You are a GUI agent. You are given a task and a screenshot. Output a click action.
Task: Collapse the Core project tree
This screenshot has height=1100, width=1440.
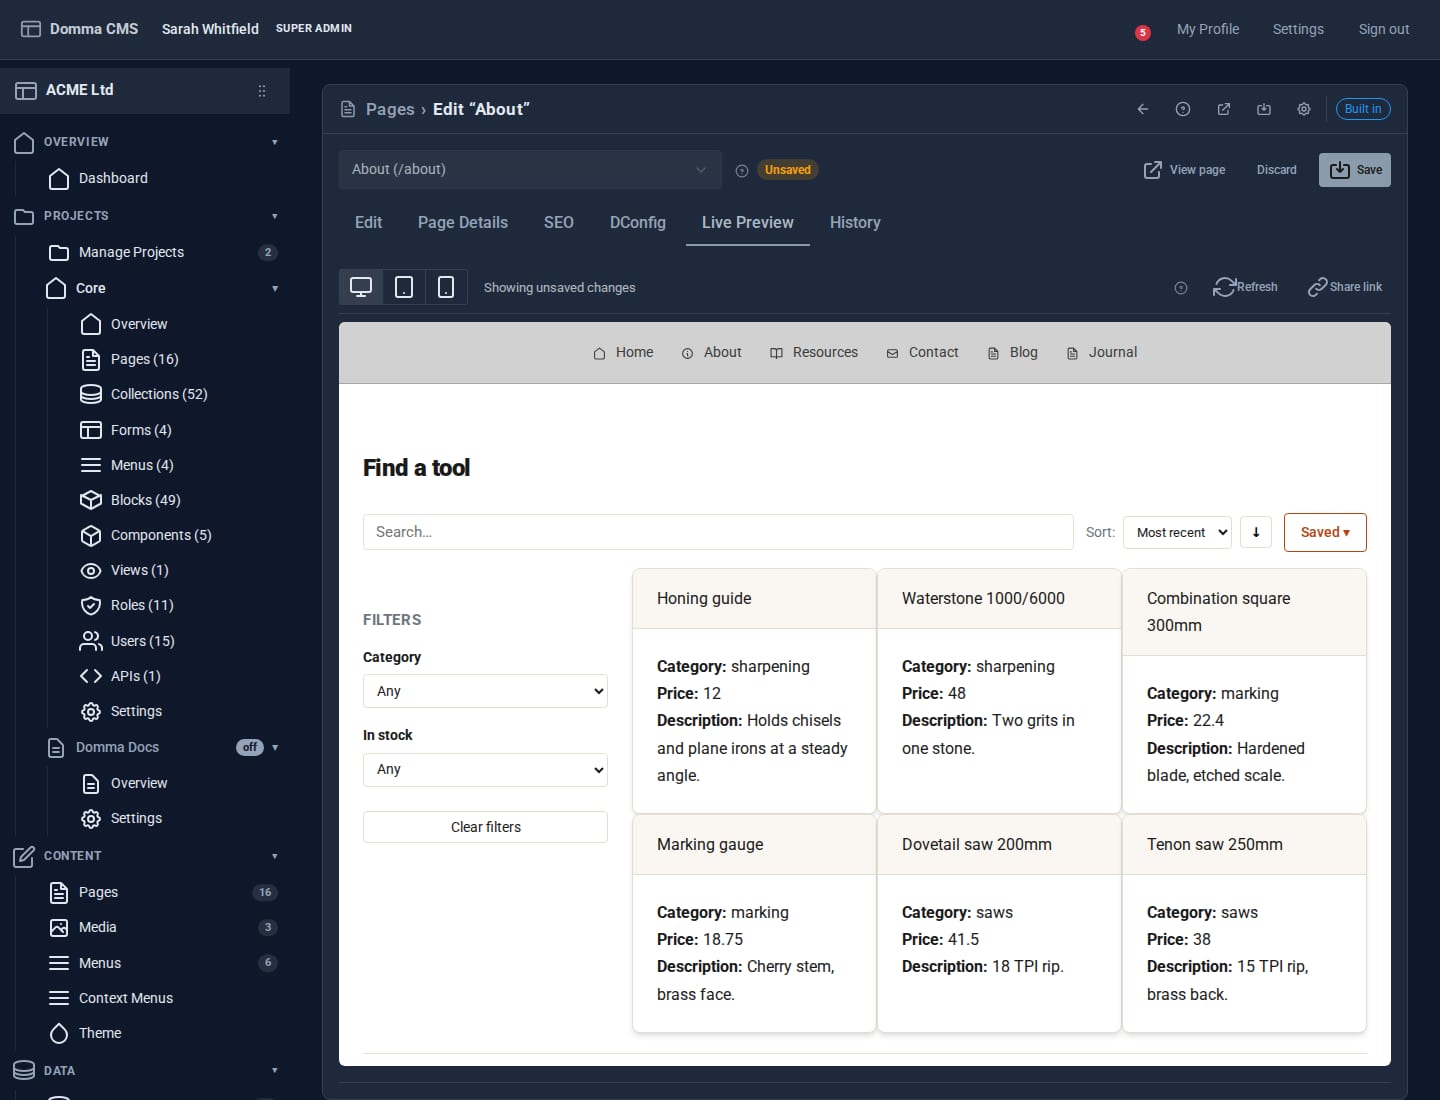click(x=275, y=289)
